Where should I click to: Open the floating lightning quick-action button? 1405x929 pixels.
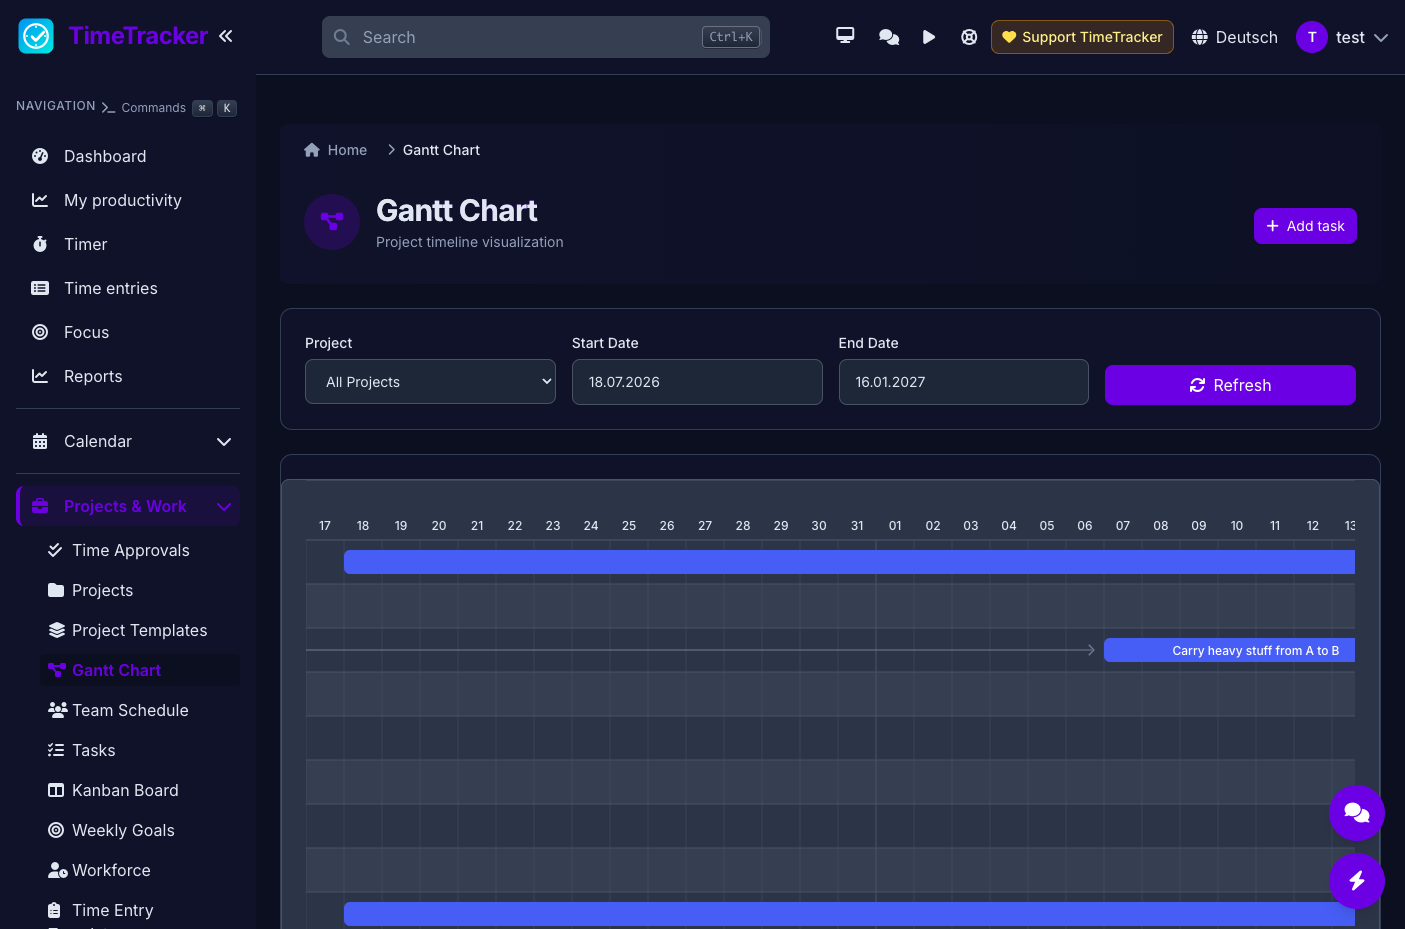click(x=1357, y=881)
